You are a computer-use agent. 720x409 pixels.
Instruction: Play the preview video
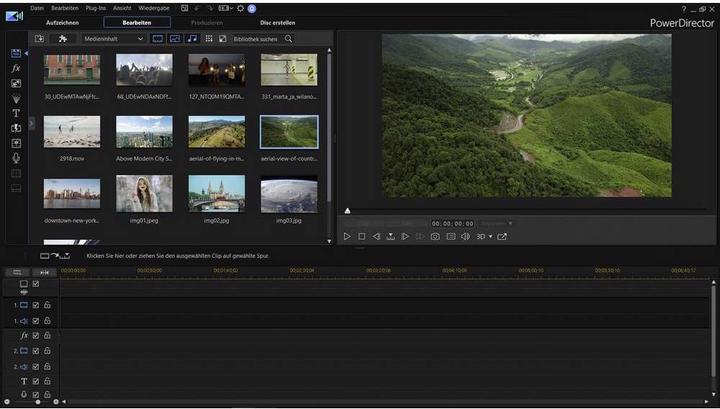click(x=347, y=236)
